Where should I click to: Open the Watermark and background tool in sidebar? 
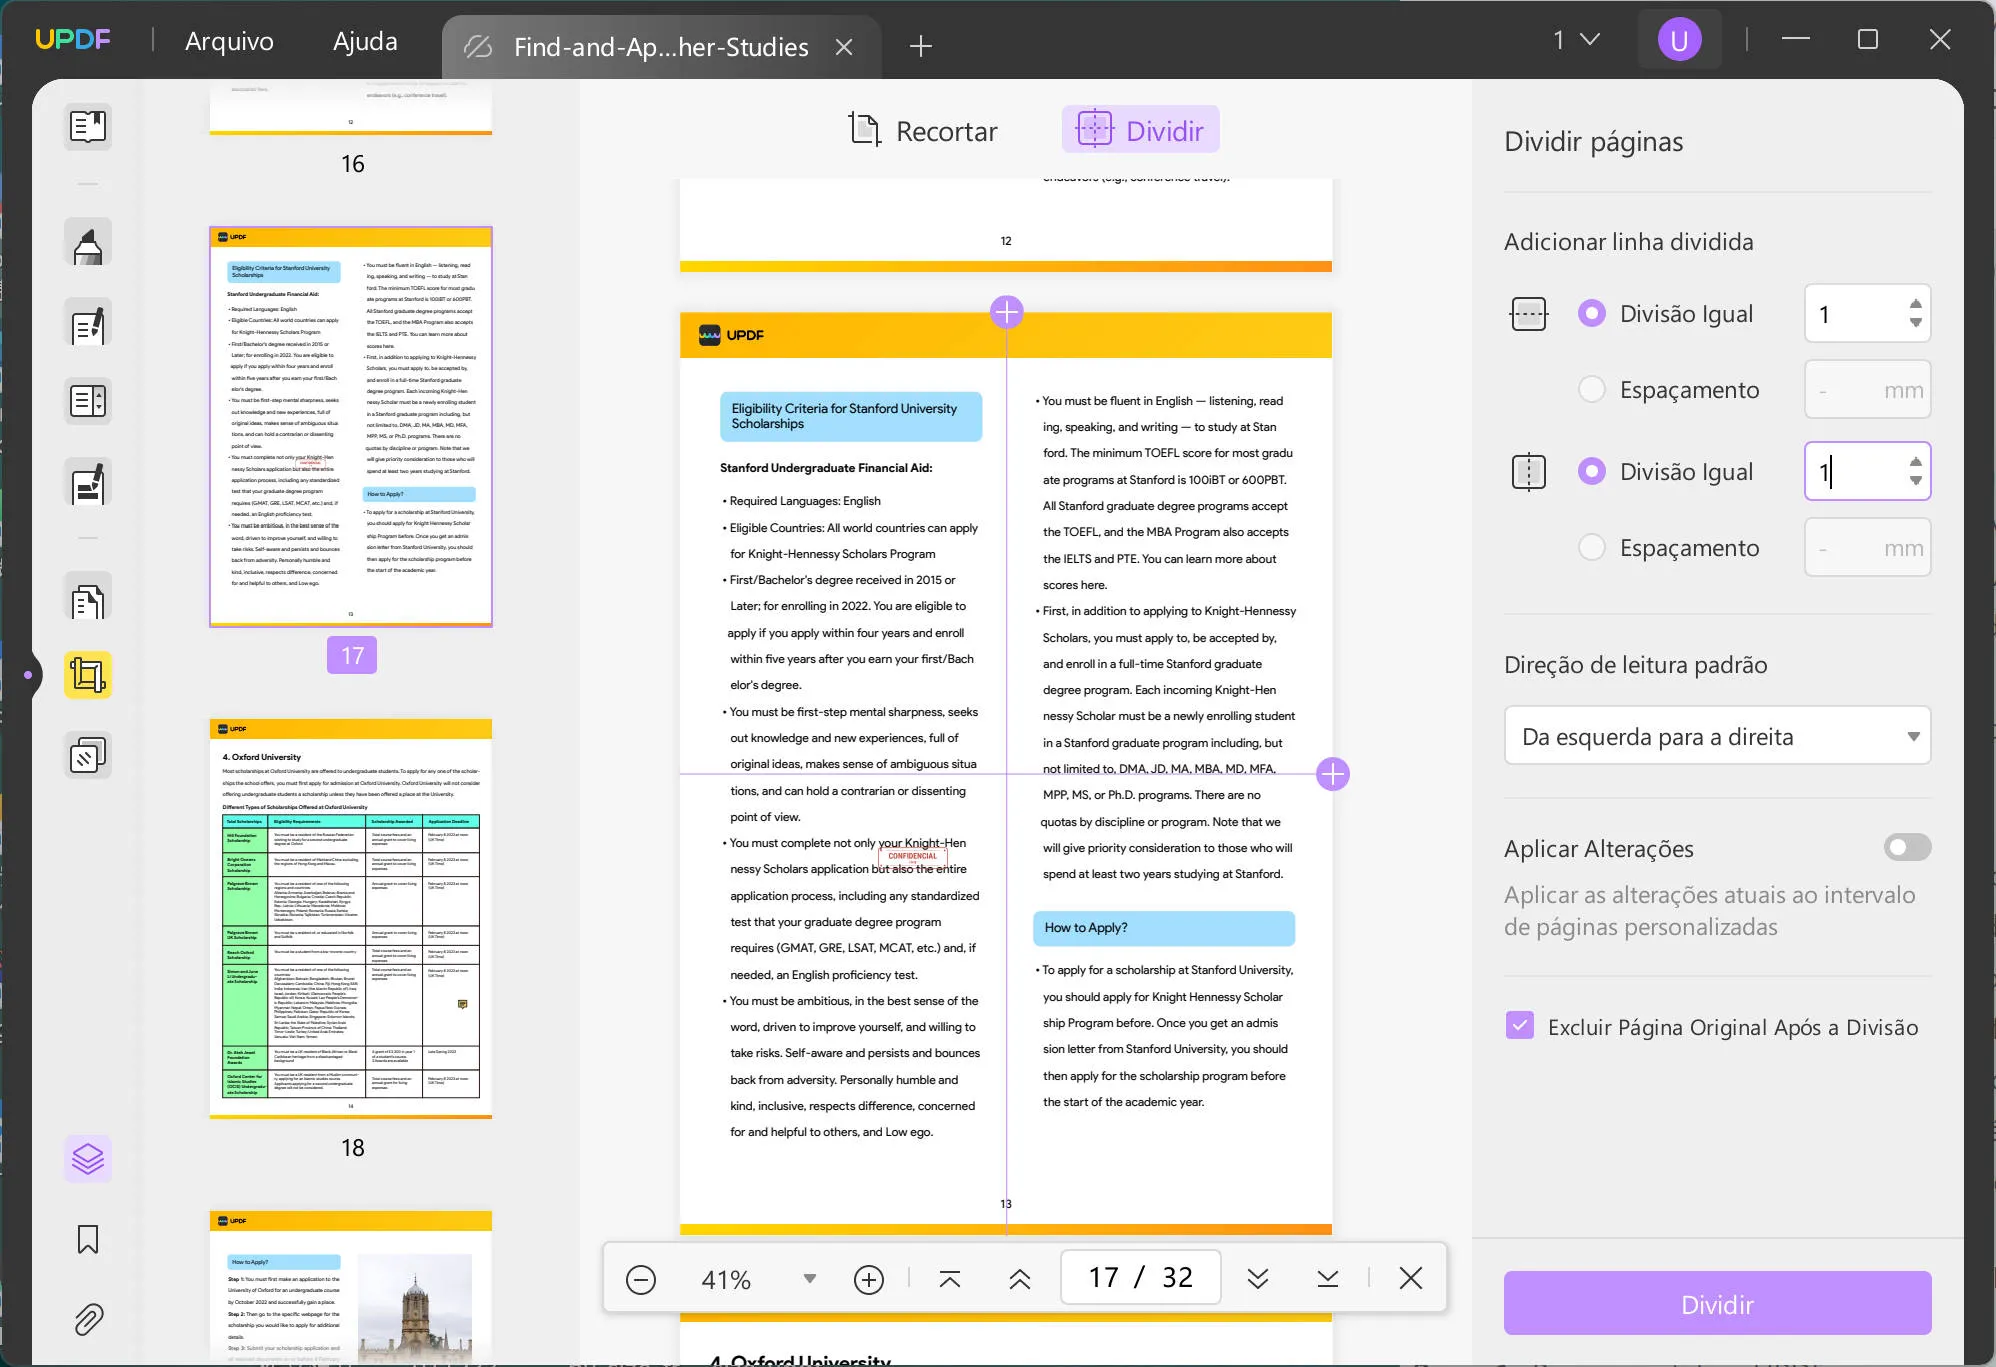(x=88, y=755)
